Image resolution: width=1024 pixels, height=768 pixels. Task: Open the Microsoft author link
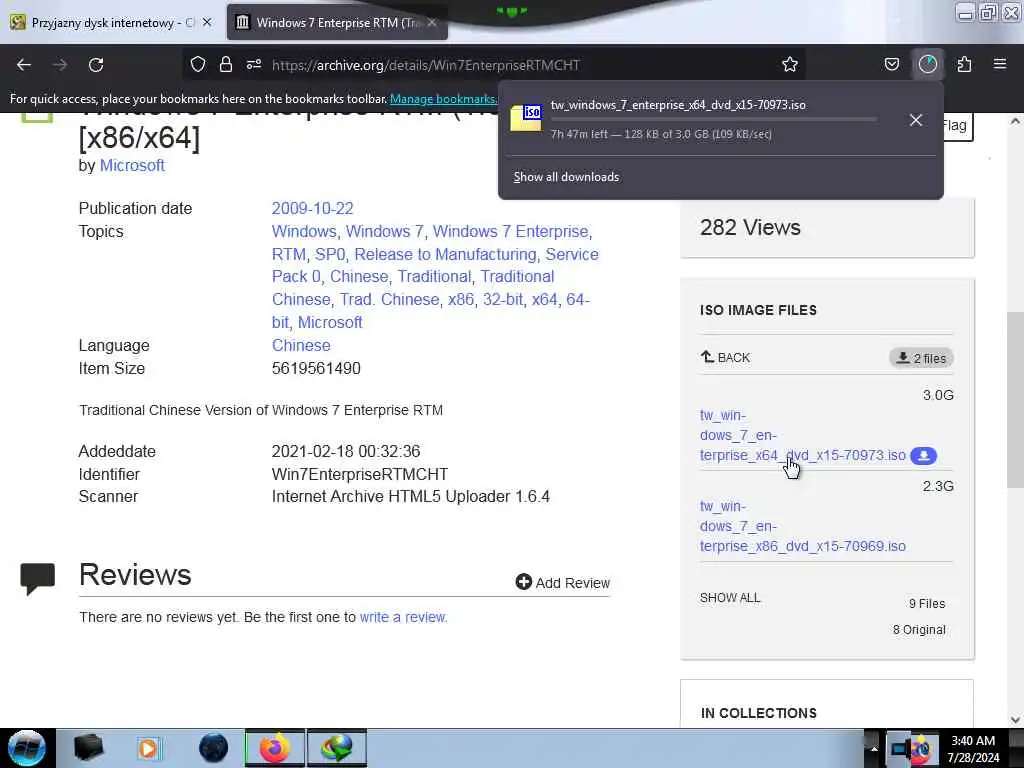coord(132,165)
